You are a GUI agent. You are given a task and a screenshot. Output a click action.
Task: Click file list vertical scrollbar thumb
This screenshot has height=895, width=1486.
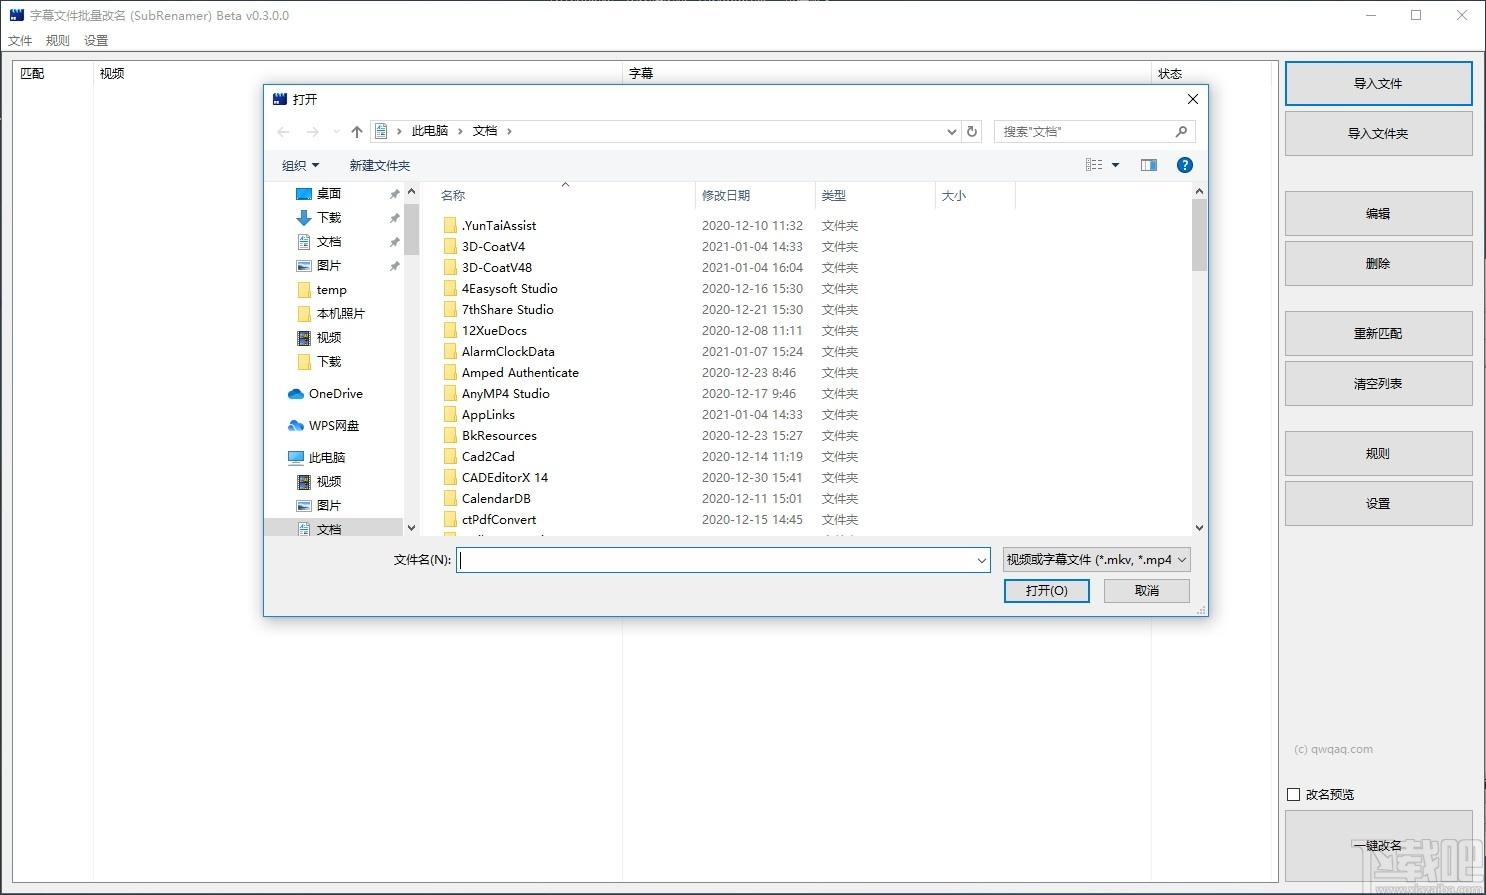[x=1199, y=235]
